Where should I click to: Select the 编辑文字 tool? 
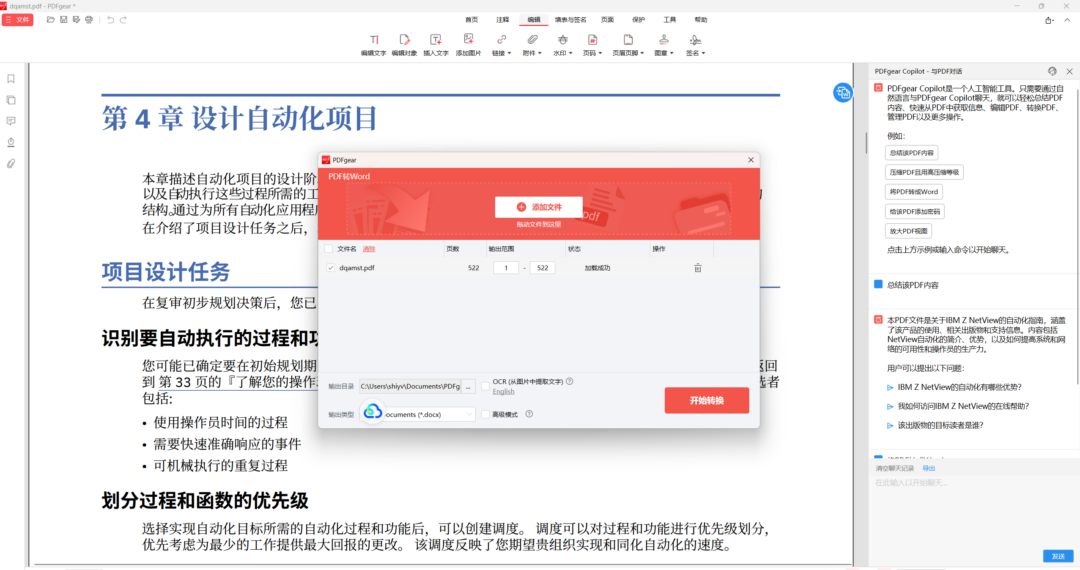[x=373, y=45]
